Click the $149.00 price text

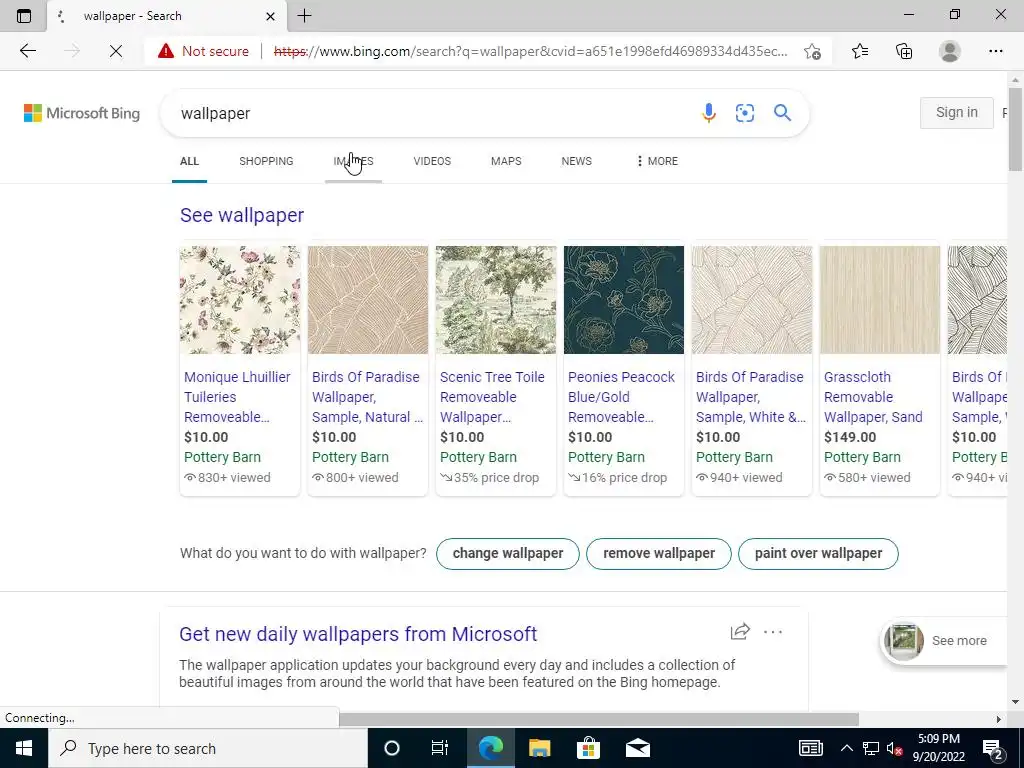coord(850,437)
